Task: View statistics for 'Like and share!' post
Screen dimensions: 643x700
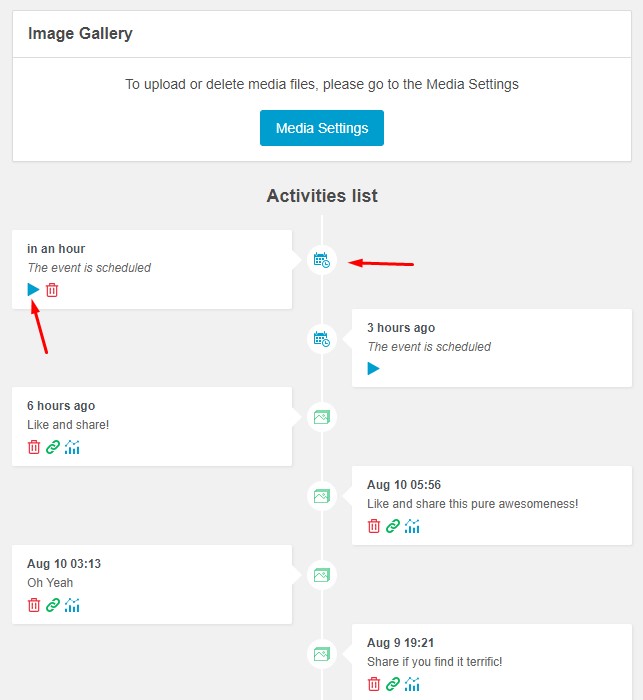Action: 72,447
